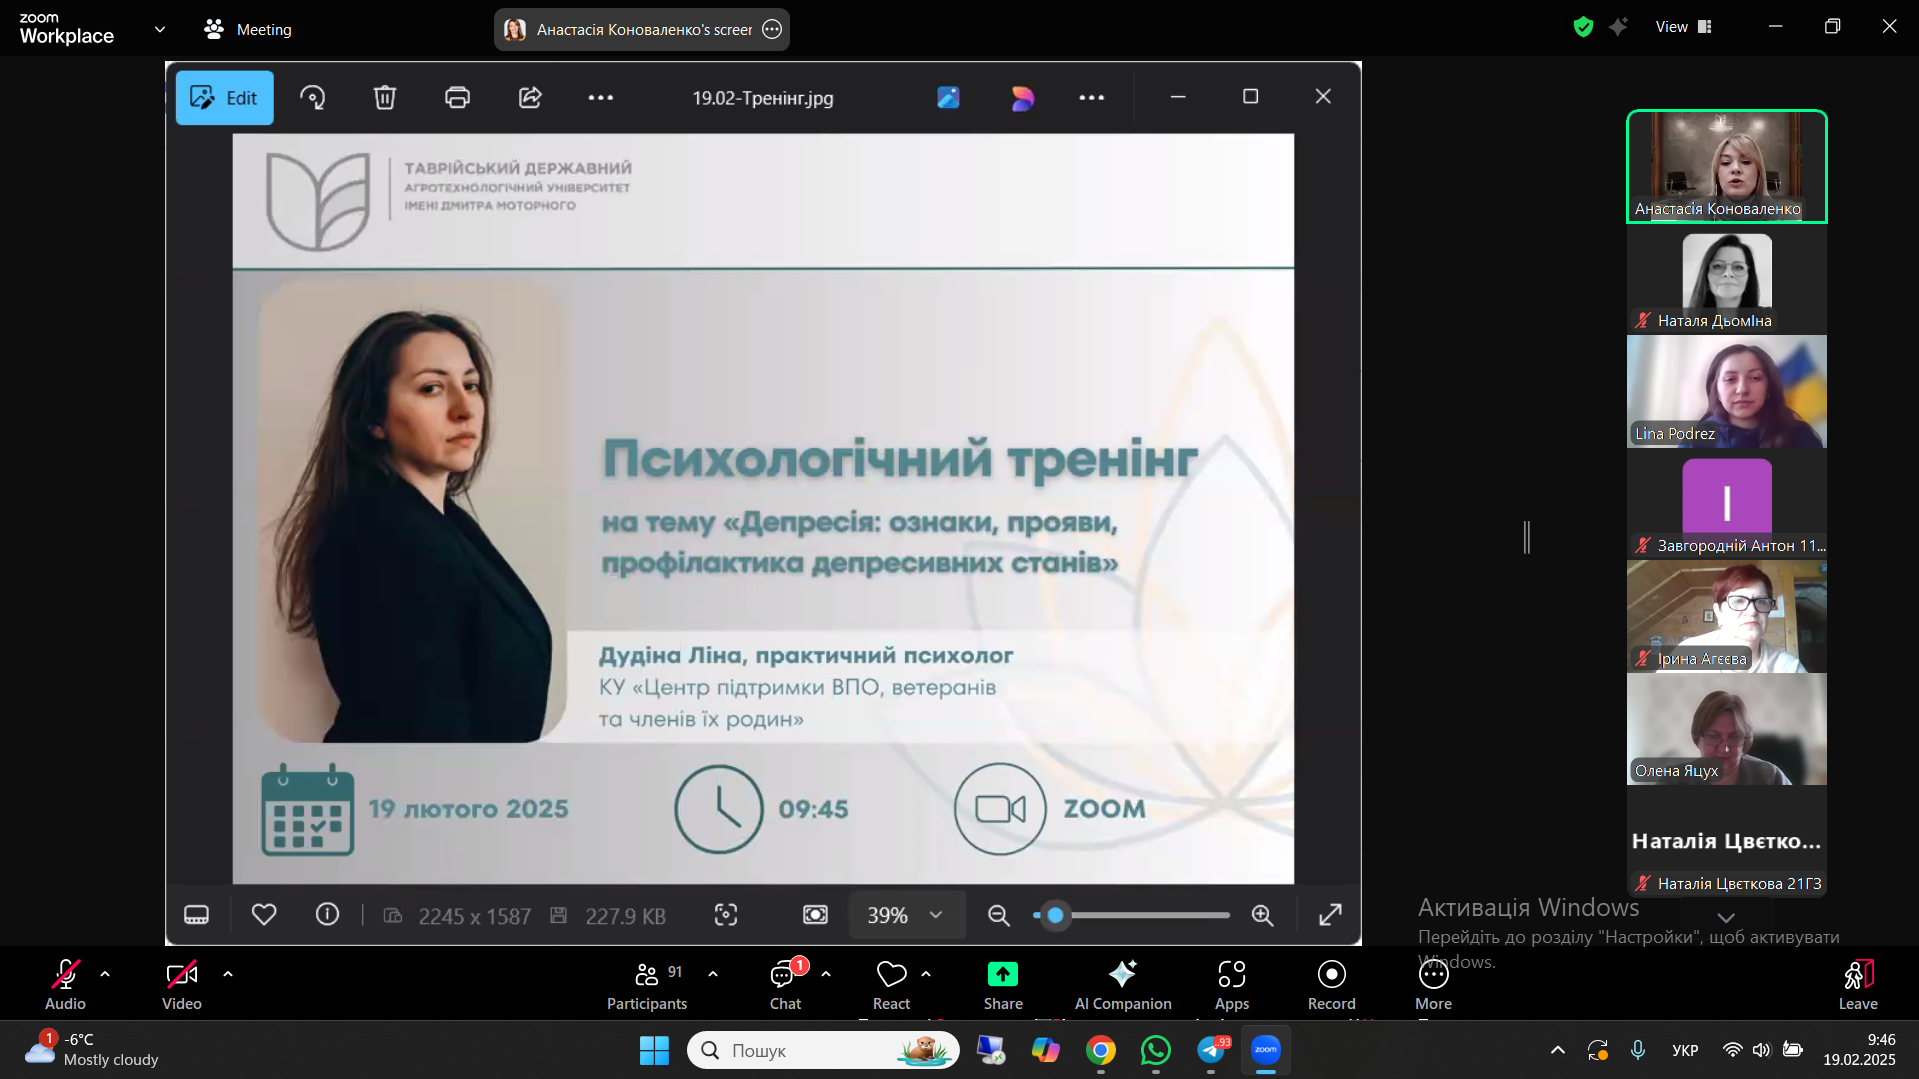Show file info with the info icon
Screen dimensions: 1919x1079
(327, 915)
